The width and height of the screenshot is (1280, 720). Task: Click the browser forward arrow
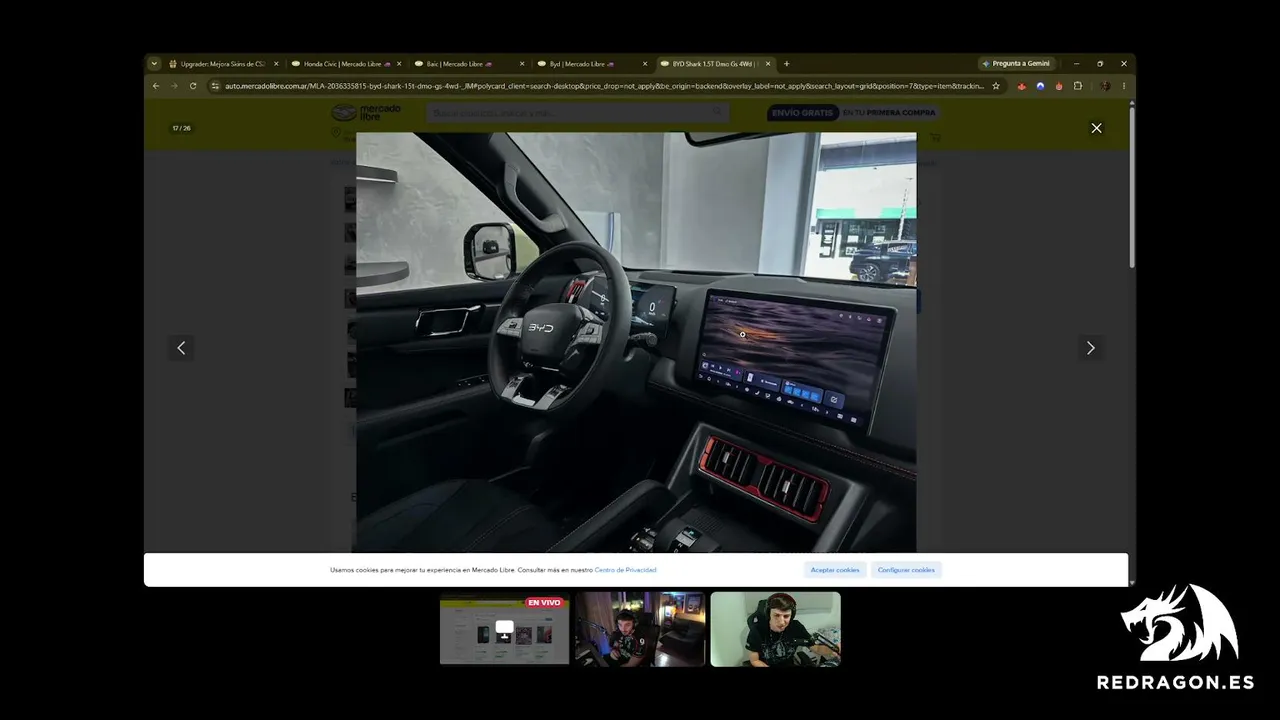click(x=174, y=86)
